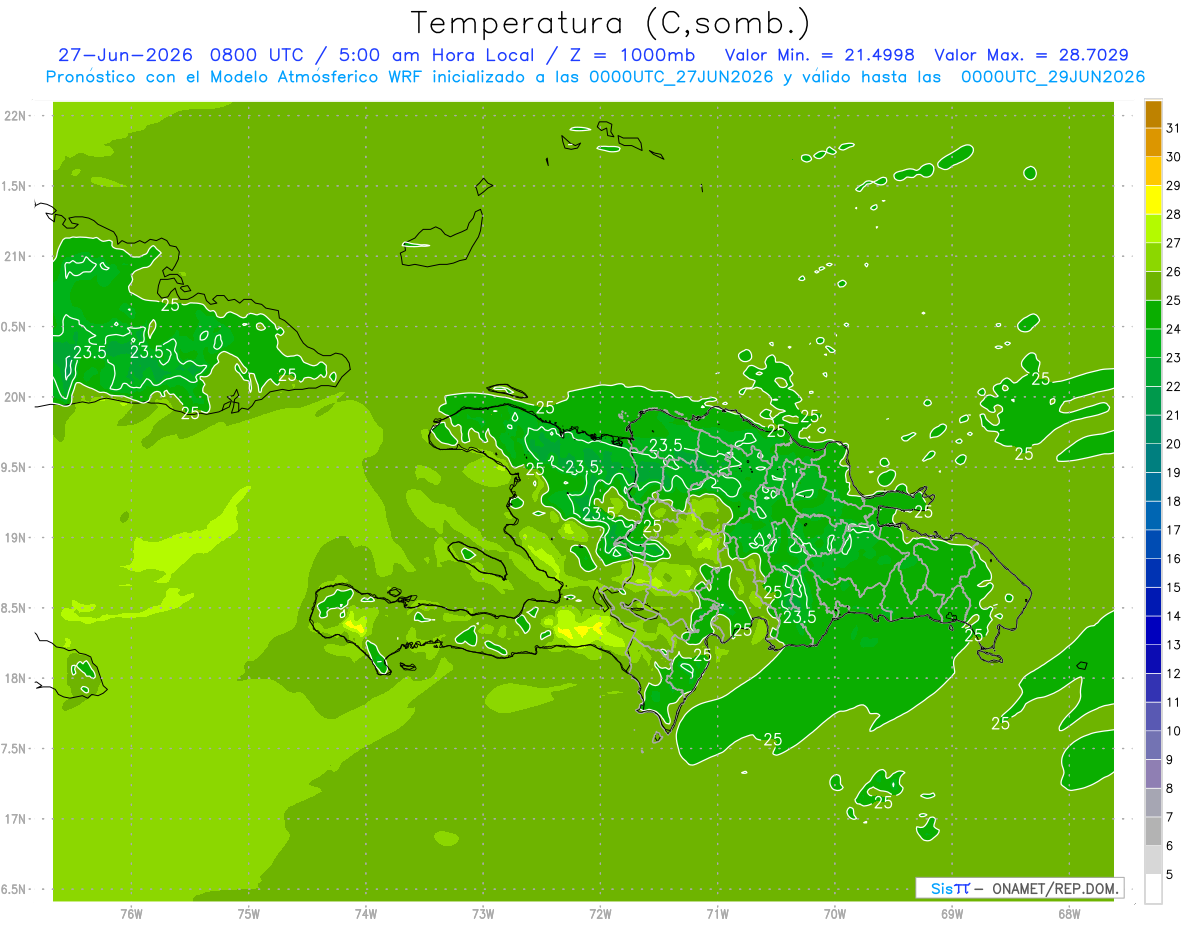Click the "75W" longitude axis label
This screenshot has height=927, width=1200.
(249, 913)
